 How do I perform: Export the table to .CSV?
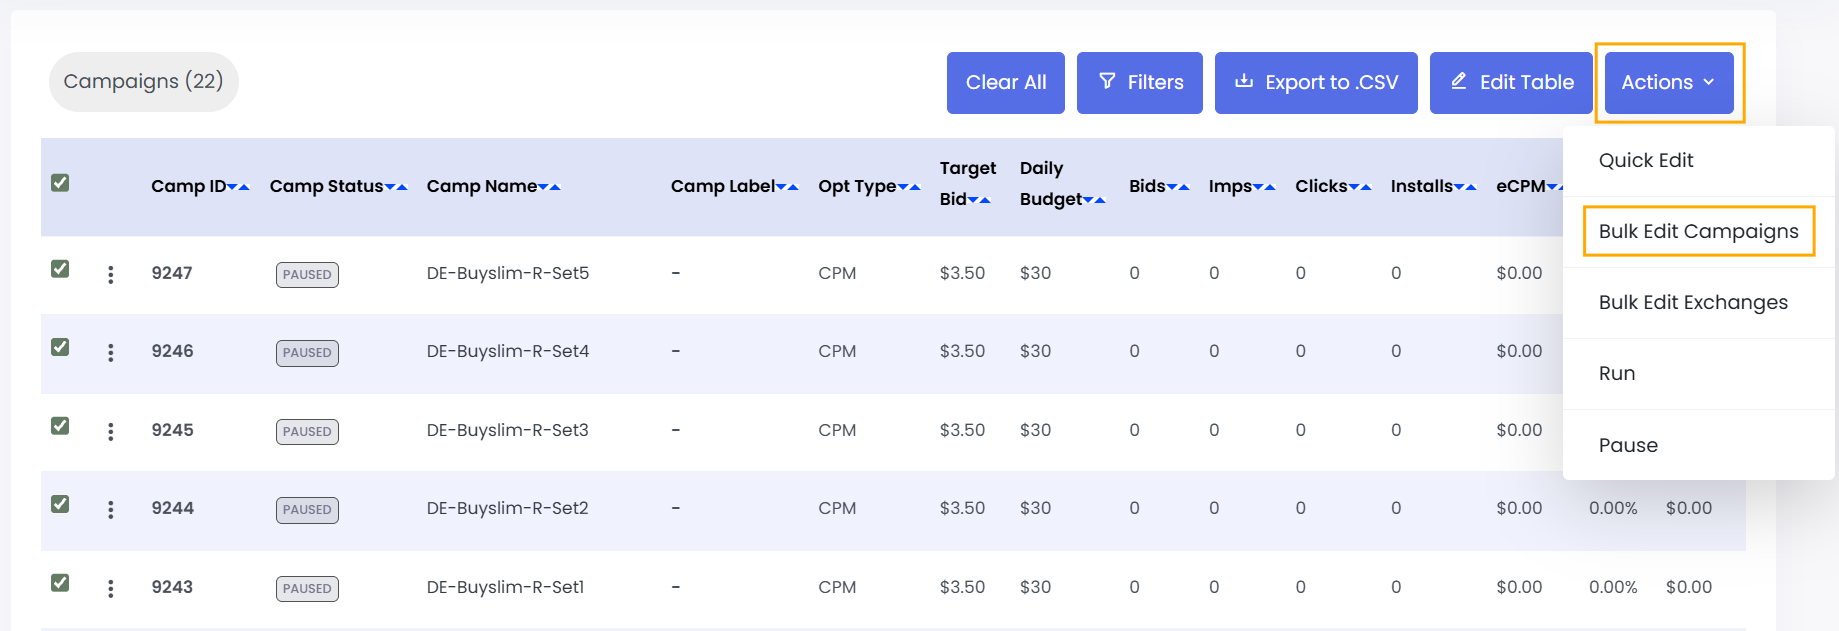1316,83
